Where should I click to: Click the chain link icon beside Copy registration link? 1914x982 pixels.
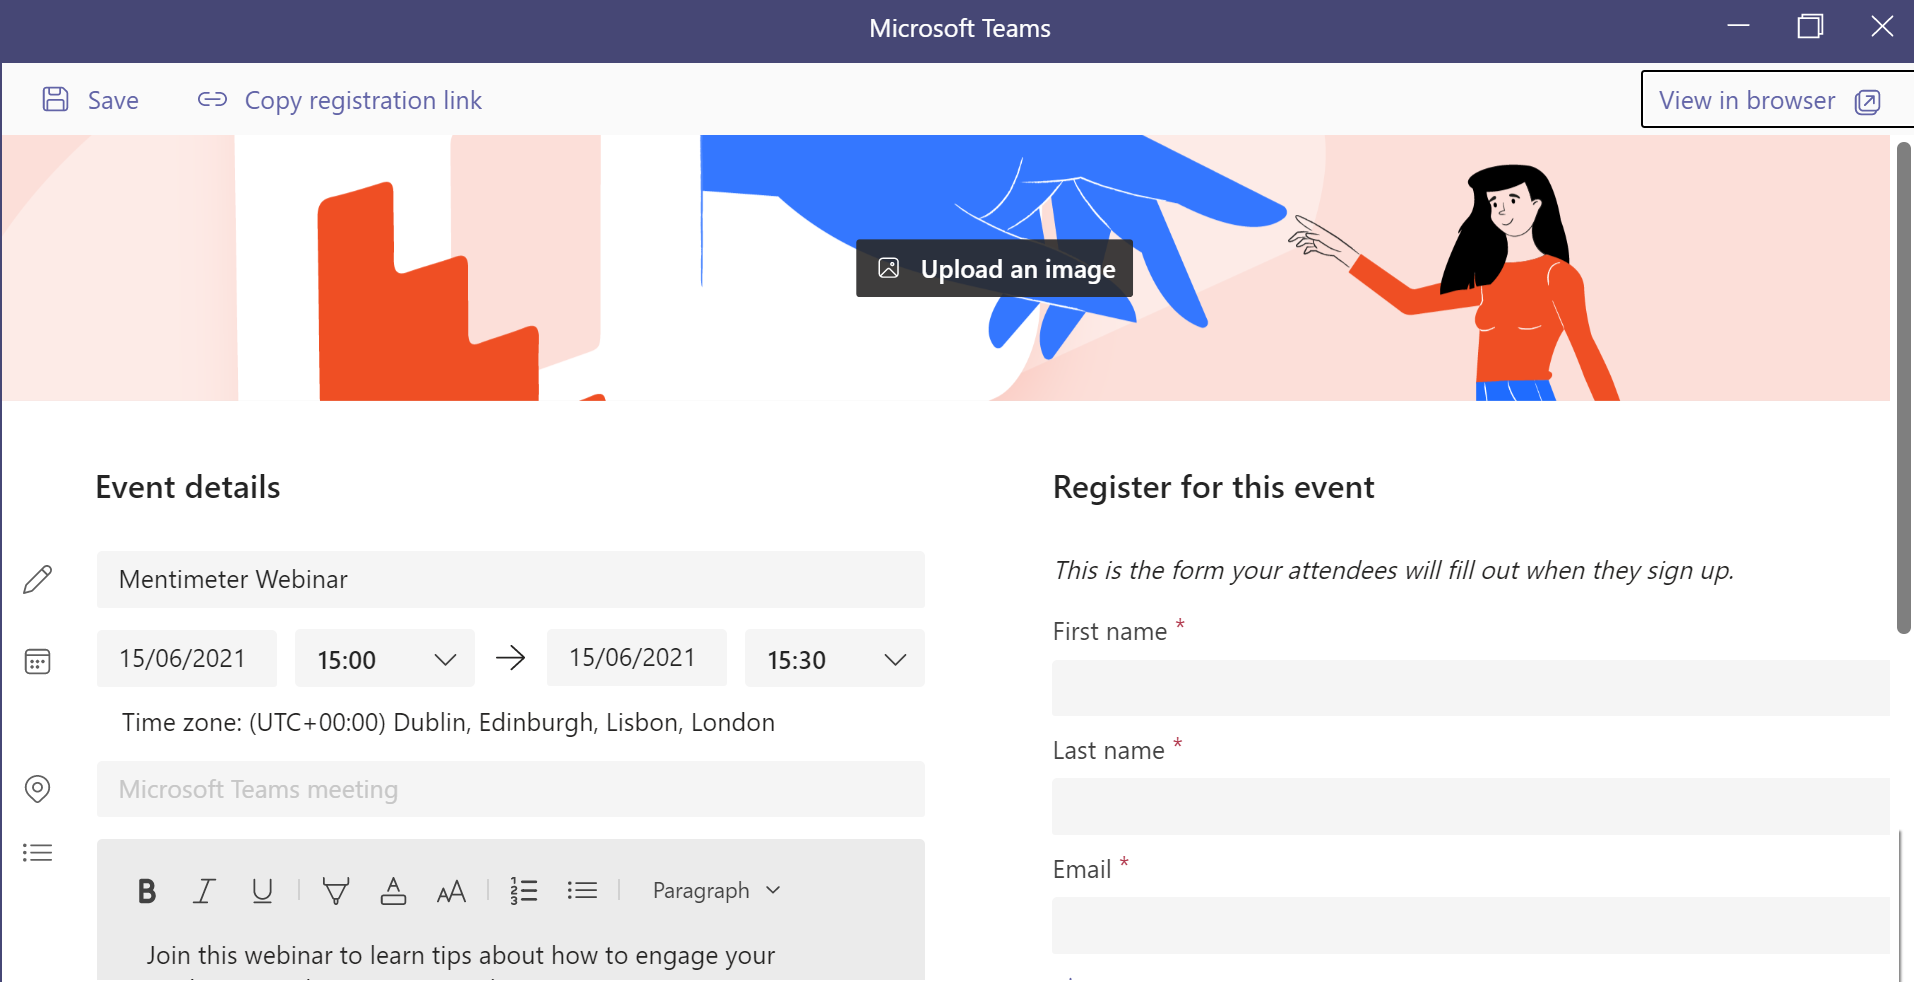[212, 99]
